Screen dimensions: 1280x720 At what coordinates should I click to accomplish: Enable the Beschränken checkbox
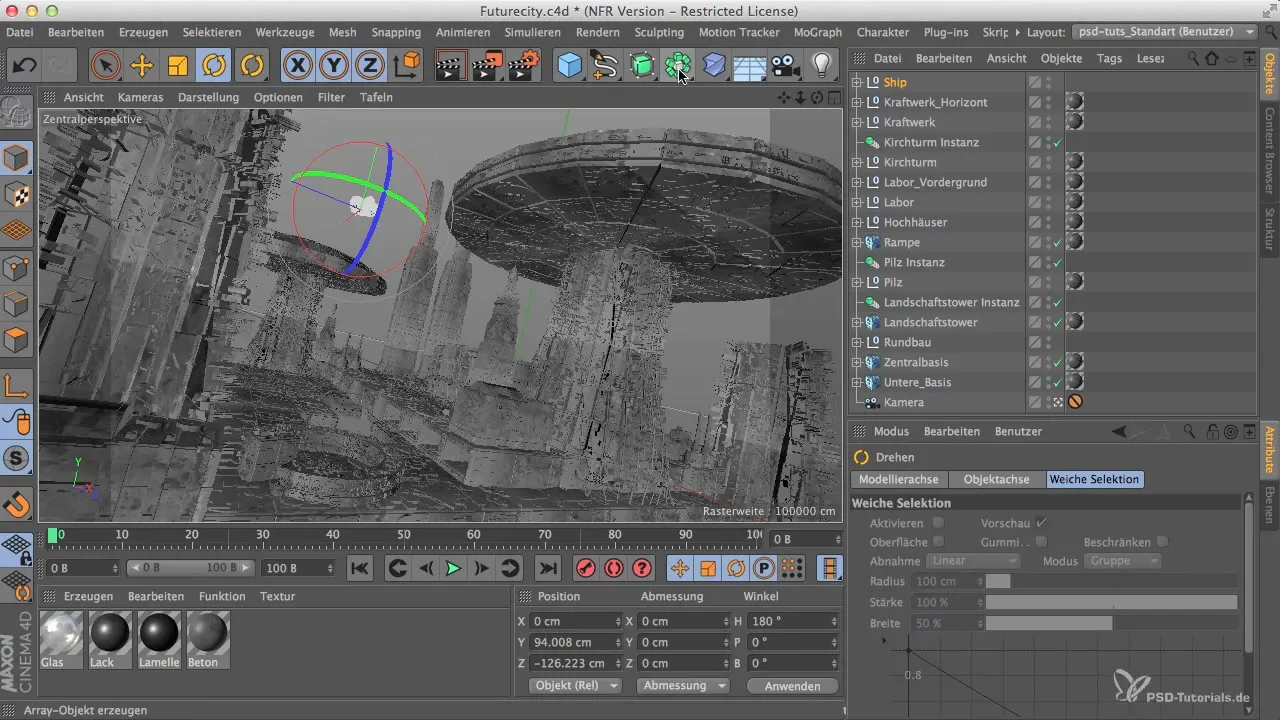click(1162, 541)
